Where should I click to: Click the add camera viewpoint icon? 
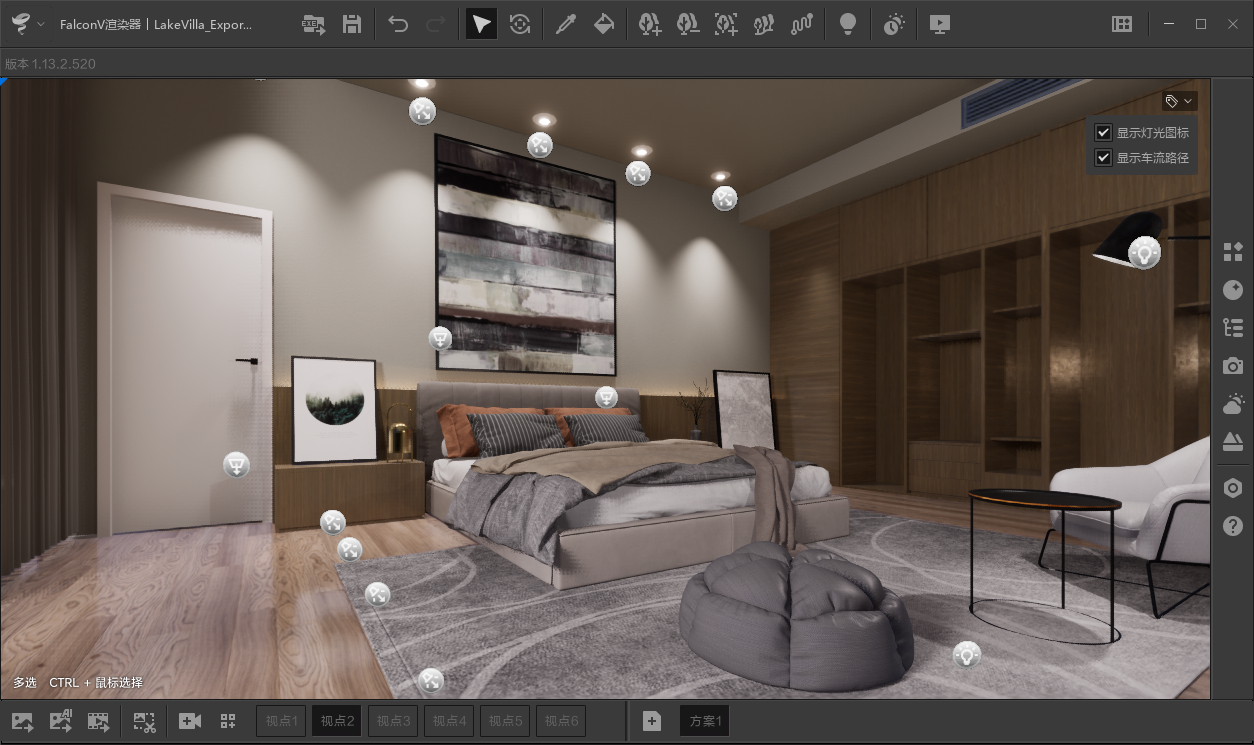coord(190,721)
